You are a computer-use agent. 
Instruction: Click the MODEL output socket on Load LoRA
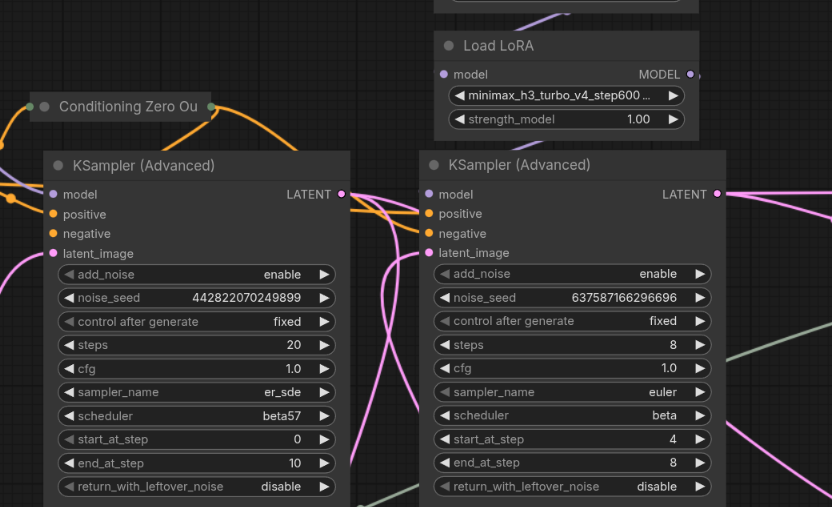coord(690,74)
